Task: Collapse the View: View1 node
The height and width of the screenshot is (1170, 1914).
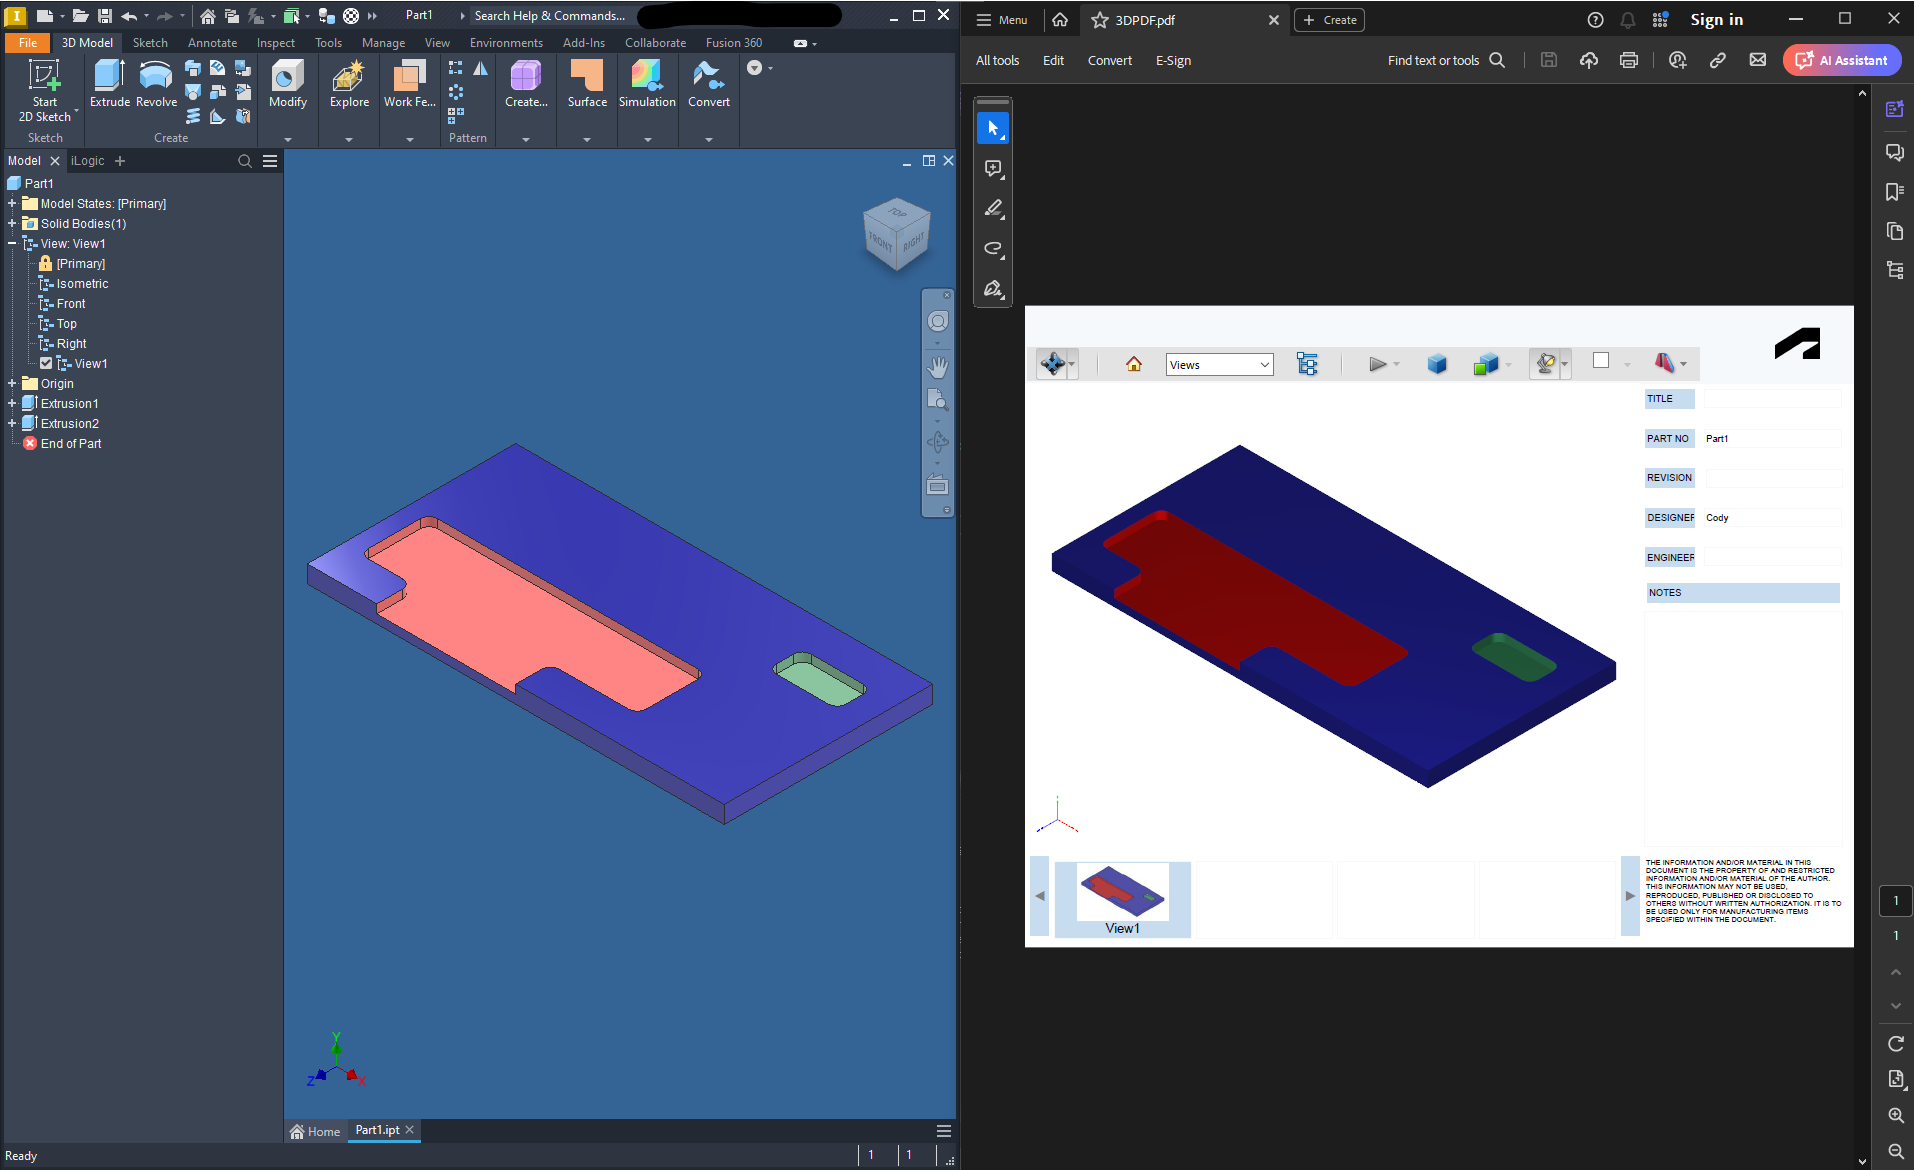Action: pos(12,243)
